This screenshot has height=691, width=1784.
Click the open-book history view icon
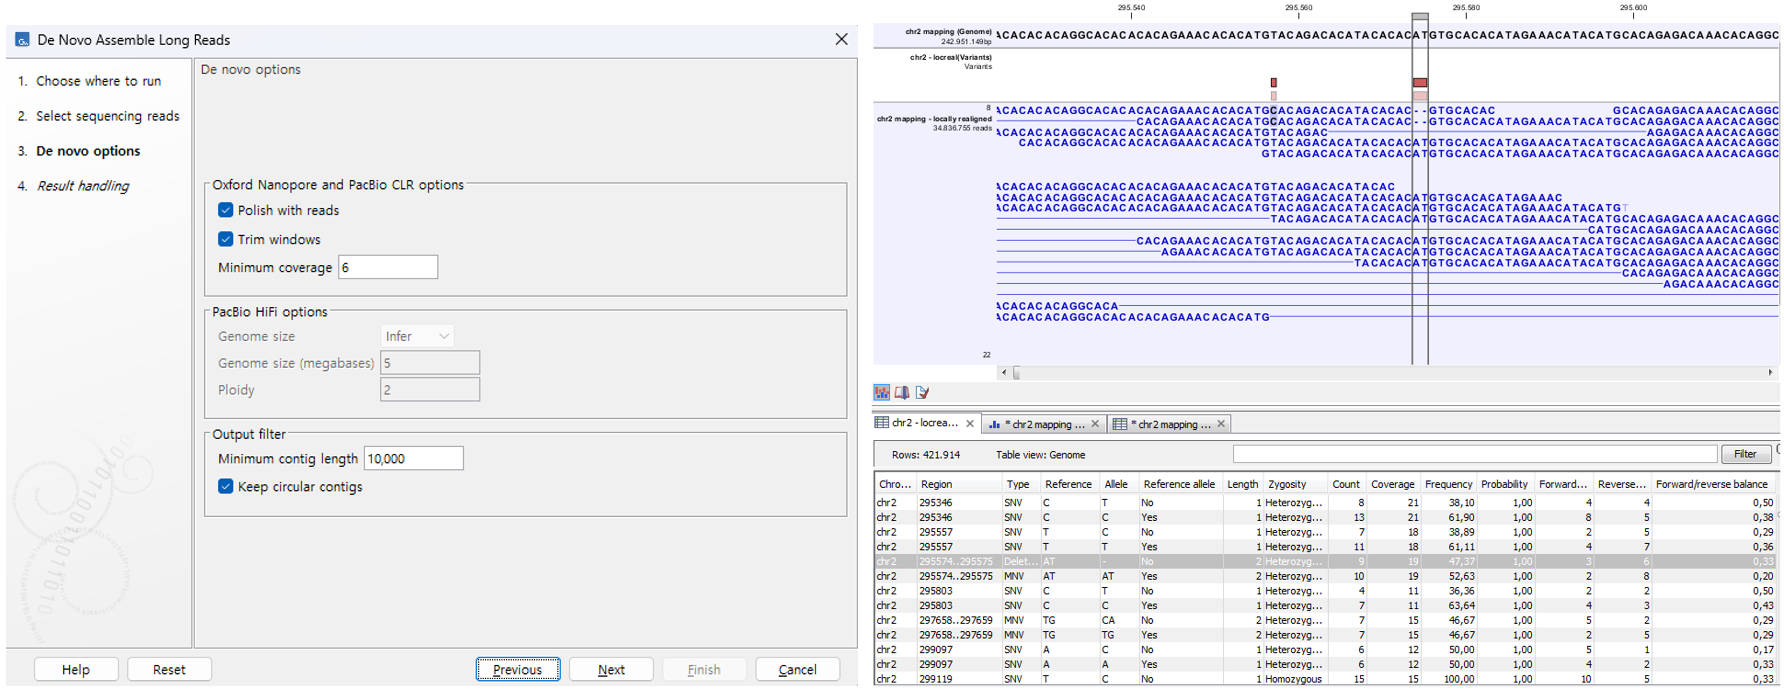pos(902,393)
